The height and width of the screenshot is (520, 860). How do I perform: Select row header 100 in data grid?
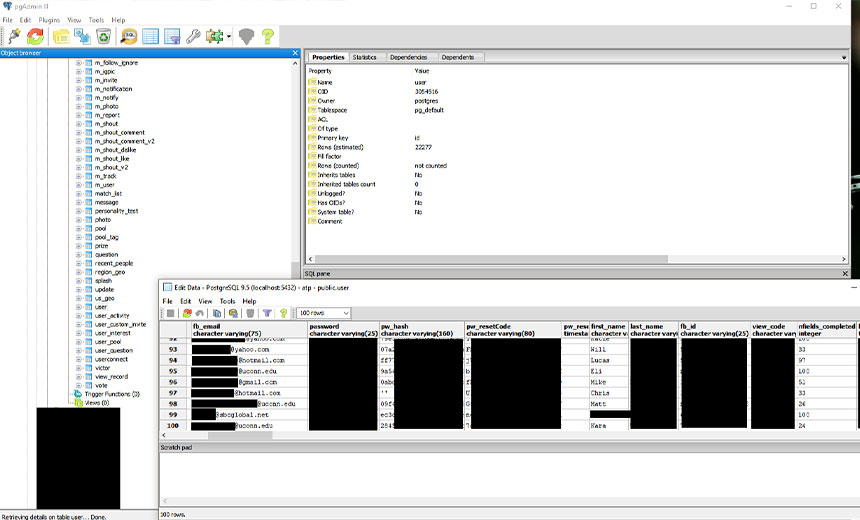click(175, 426)
